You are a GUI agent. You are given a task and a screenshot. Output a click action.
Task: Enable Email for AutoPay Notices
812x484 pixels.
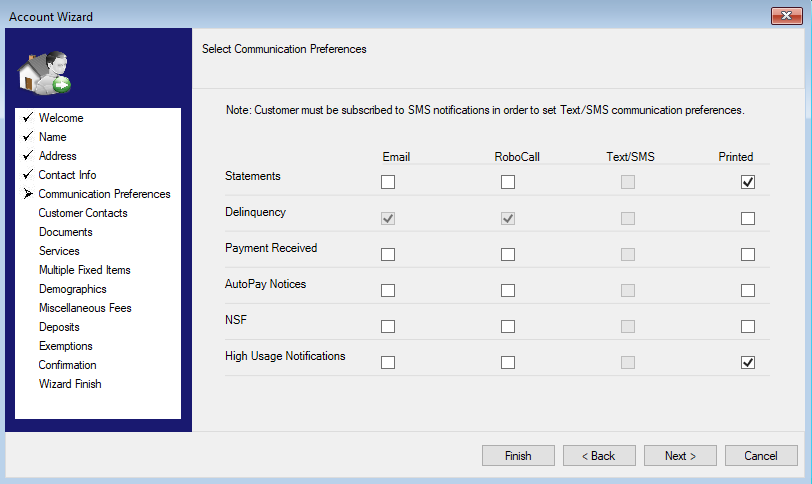388,290
